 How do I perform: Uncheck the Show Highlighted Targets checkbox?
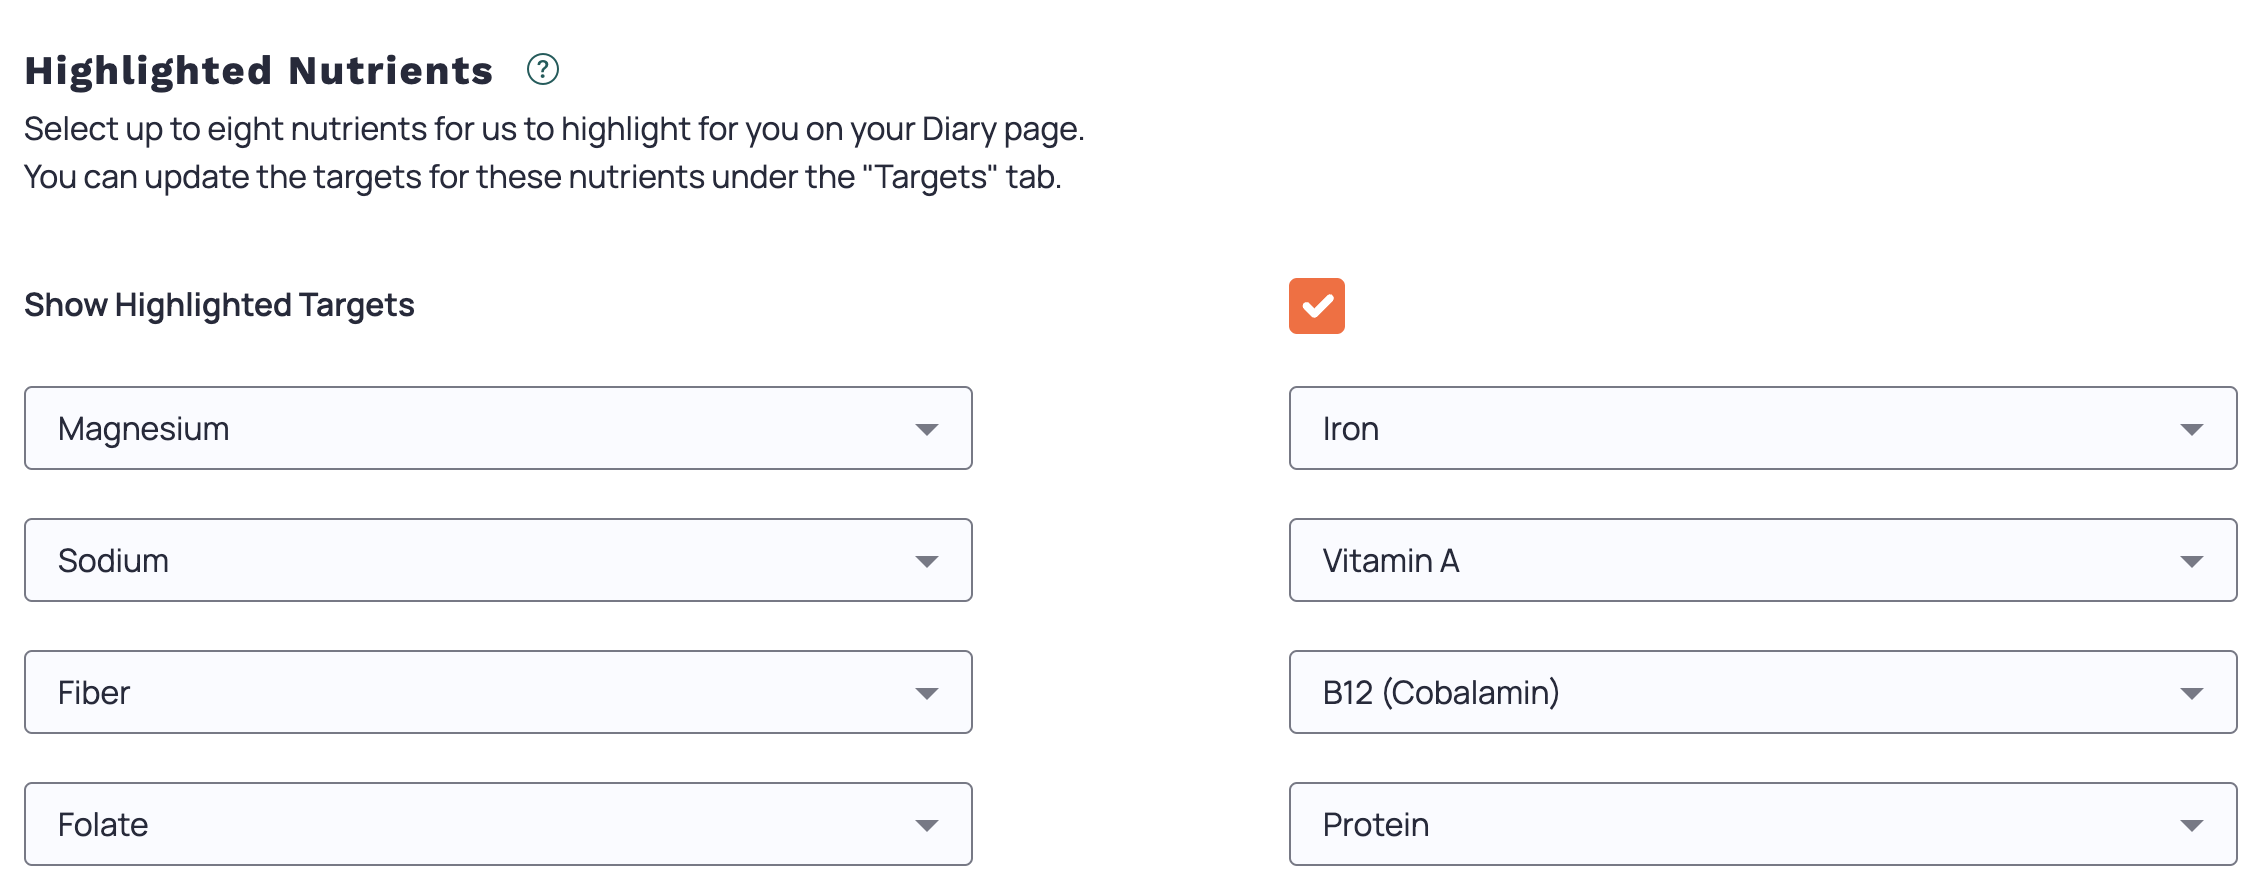pos(1316,306)
